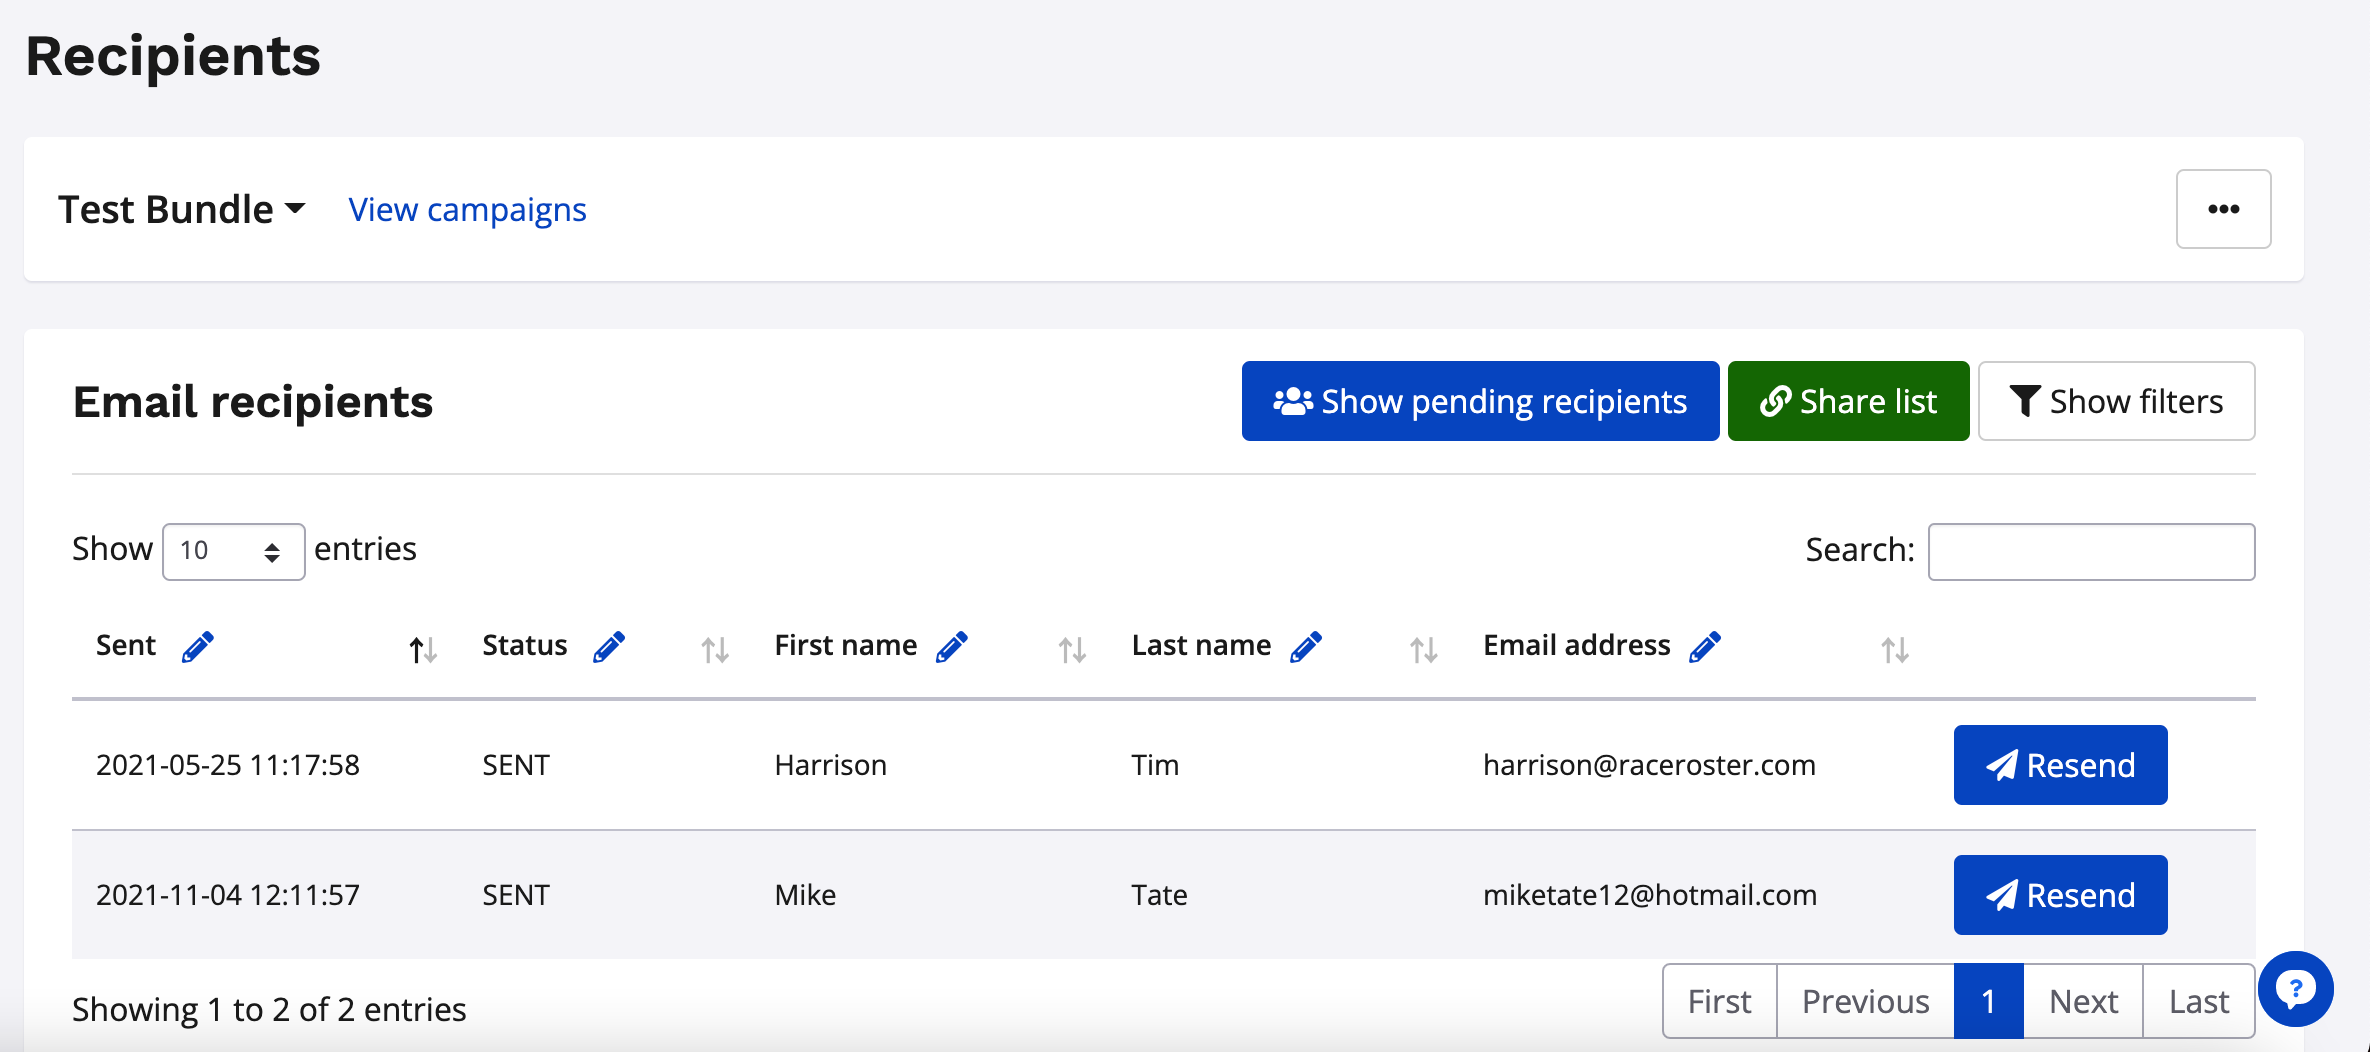This screenshot has width=2370, height=1052.
Task: Sort the table by Sent column arrows
Action: [x=422, y=651]
